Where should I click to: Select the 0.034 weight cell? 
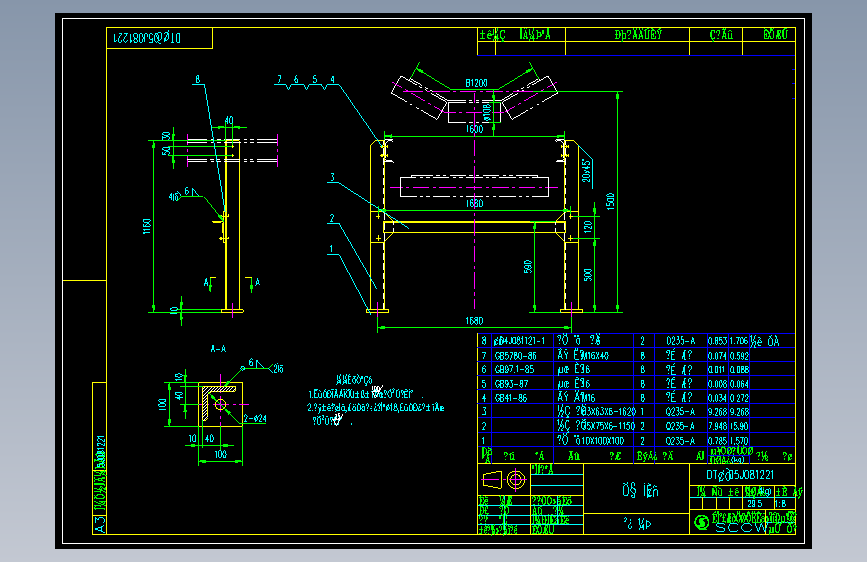pos(717,398)
